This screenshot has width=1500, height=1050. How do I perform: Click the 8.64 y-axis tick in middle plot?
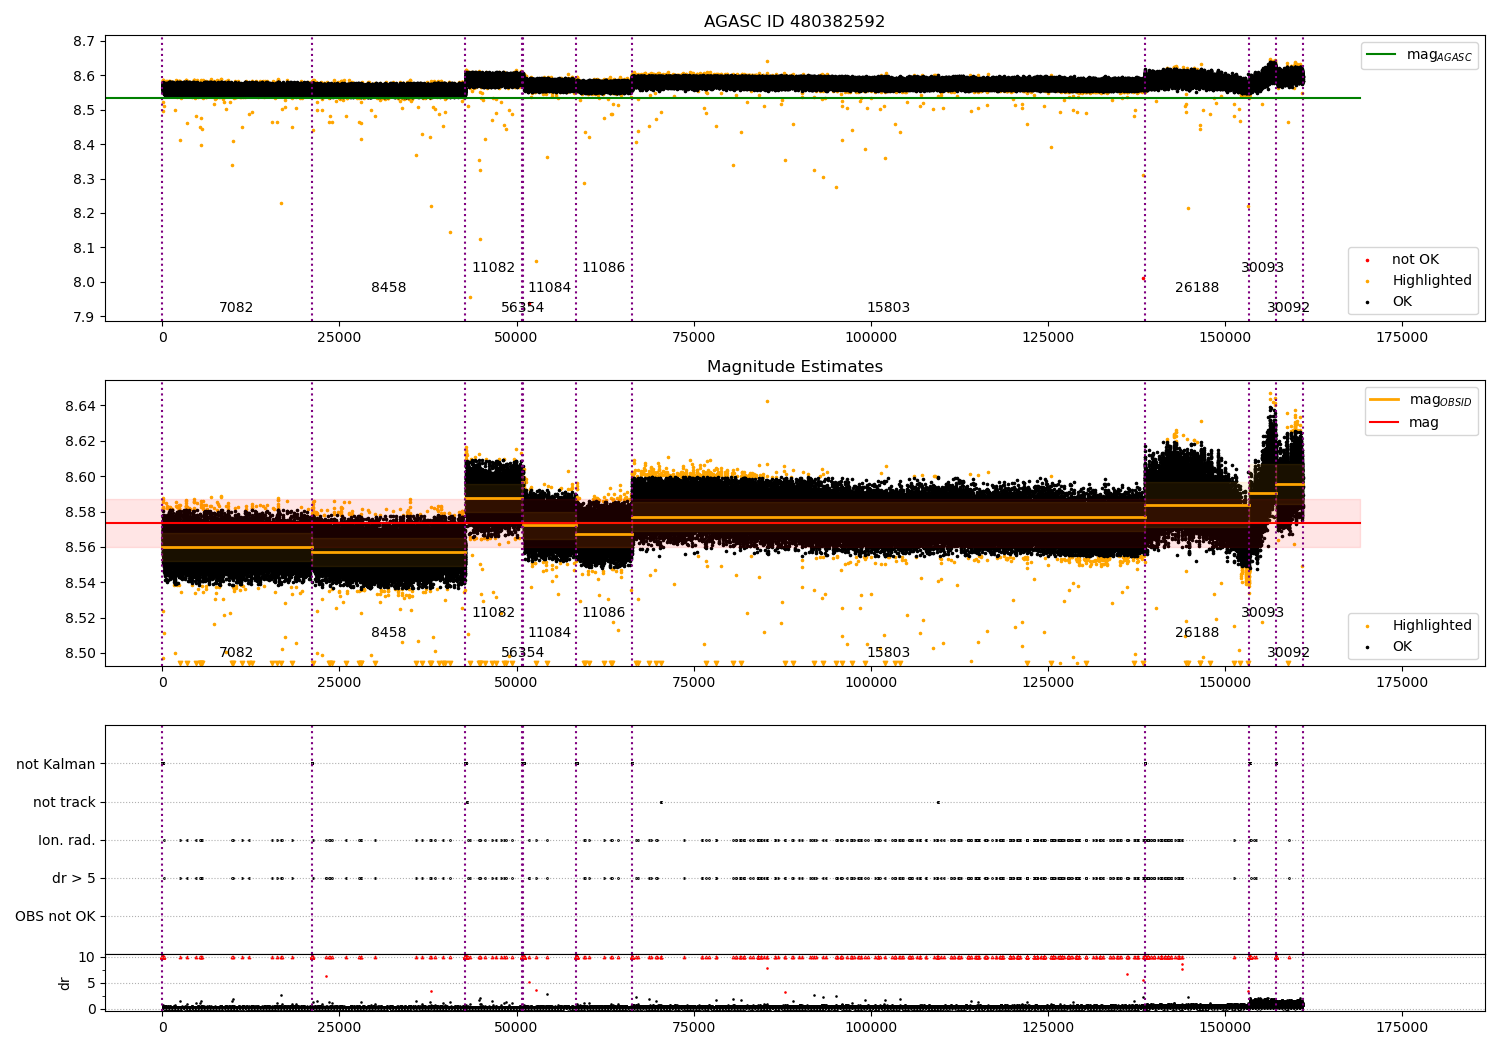[80, 407]
